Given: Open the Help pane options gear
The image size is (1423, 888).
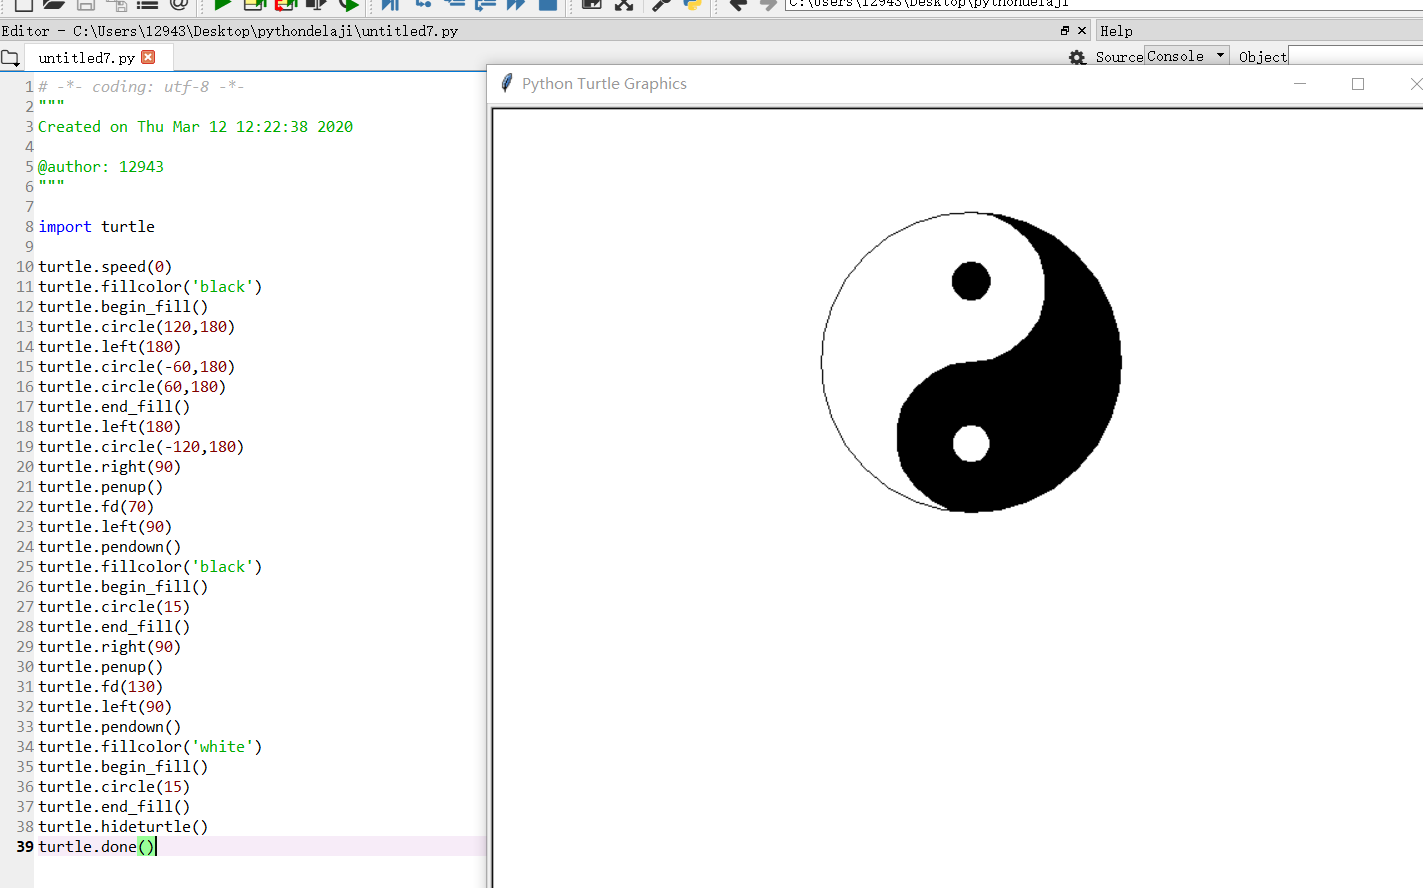Looking at the screenshot, I should pyautogui.click(x=1077, y=58).
